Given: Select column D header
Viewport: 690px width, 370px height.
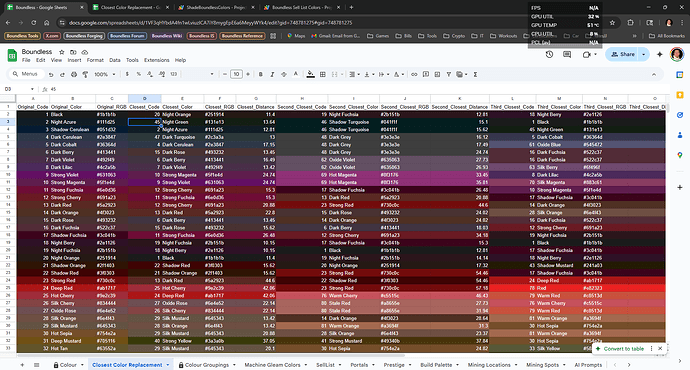Looking at the screenshot, I should point(144,99).
